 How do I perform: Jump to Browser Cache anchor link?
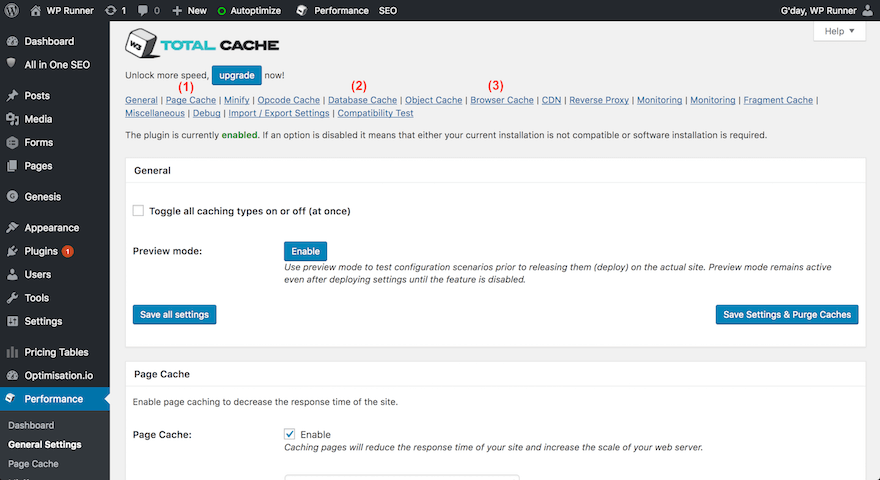coord(502,100)
